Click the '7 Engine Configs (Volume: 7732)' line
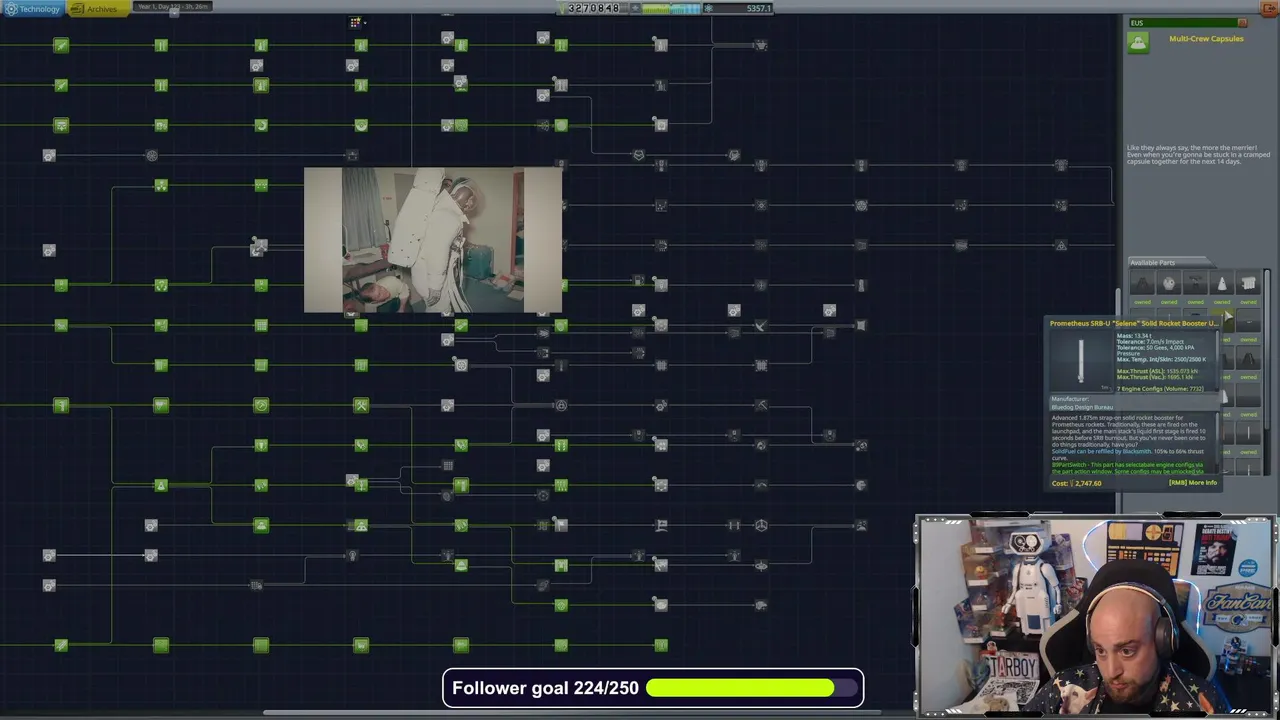 pos(1159,388)
